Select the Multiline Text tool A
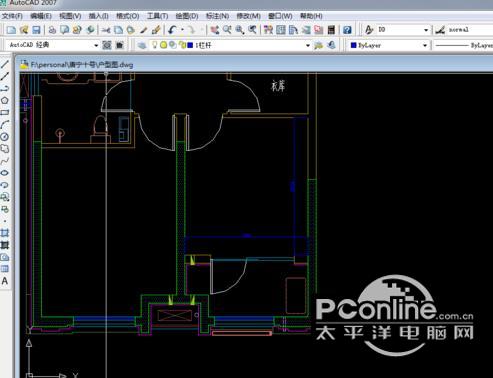Viewport: 493px width, 378px height. click(5, 281)
